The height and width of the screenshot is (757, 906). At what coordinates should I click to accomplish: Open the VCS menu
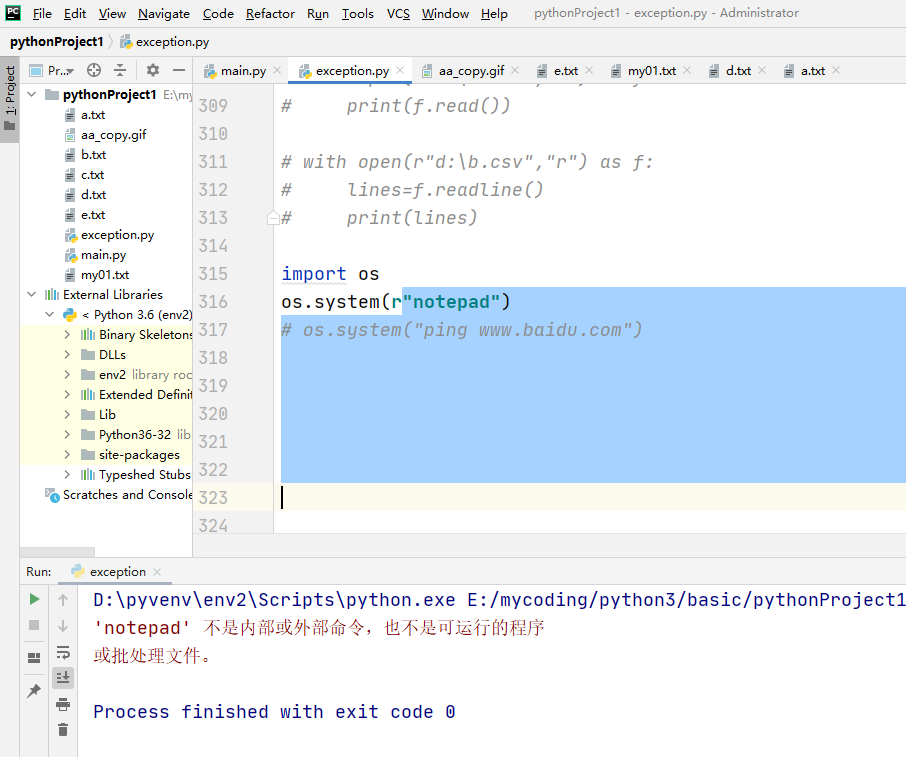coord(398,13)
